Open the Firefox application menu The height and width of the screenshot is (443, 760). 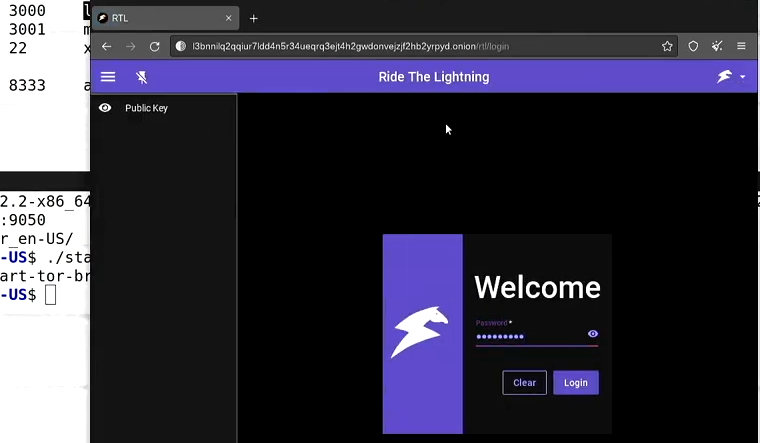tap(741, 46)
